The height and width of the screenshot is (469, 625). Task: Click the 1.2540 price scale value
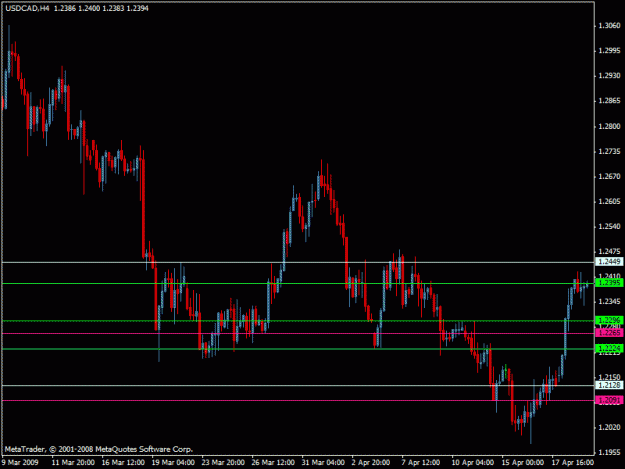point(609,226)
